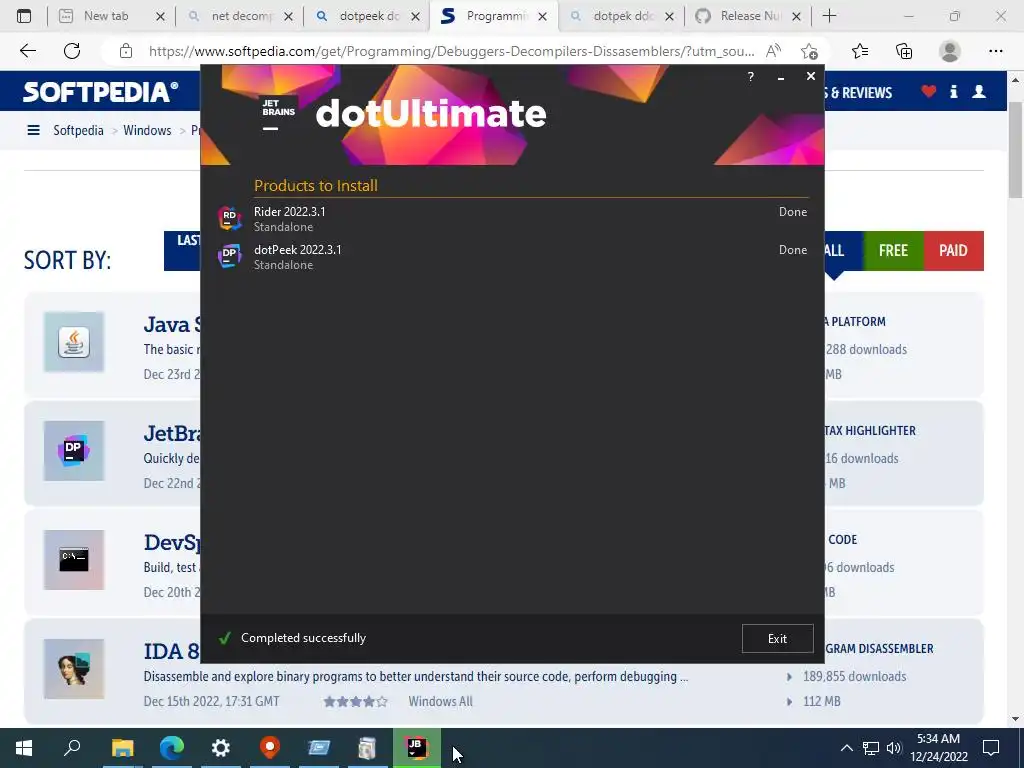The width and height of the screenshot is (1024, 768).
Task: Click the Exit button in the installer
Action: click(x=777, y=638)
